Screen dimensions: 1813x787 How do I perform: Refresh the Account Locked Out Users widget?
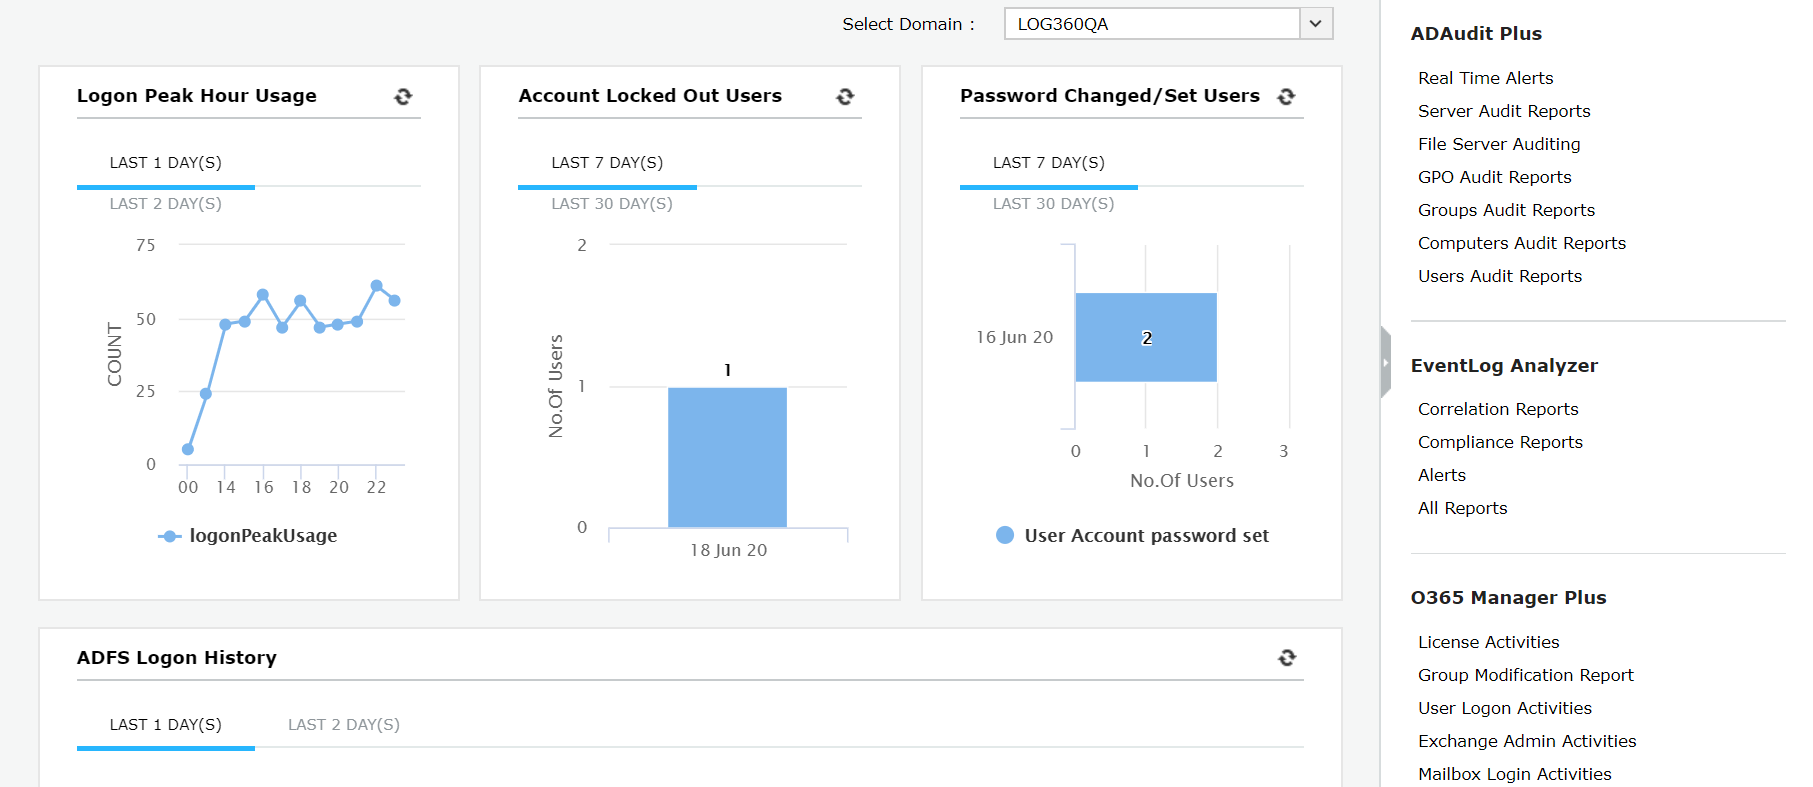(845, 97)
